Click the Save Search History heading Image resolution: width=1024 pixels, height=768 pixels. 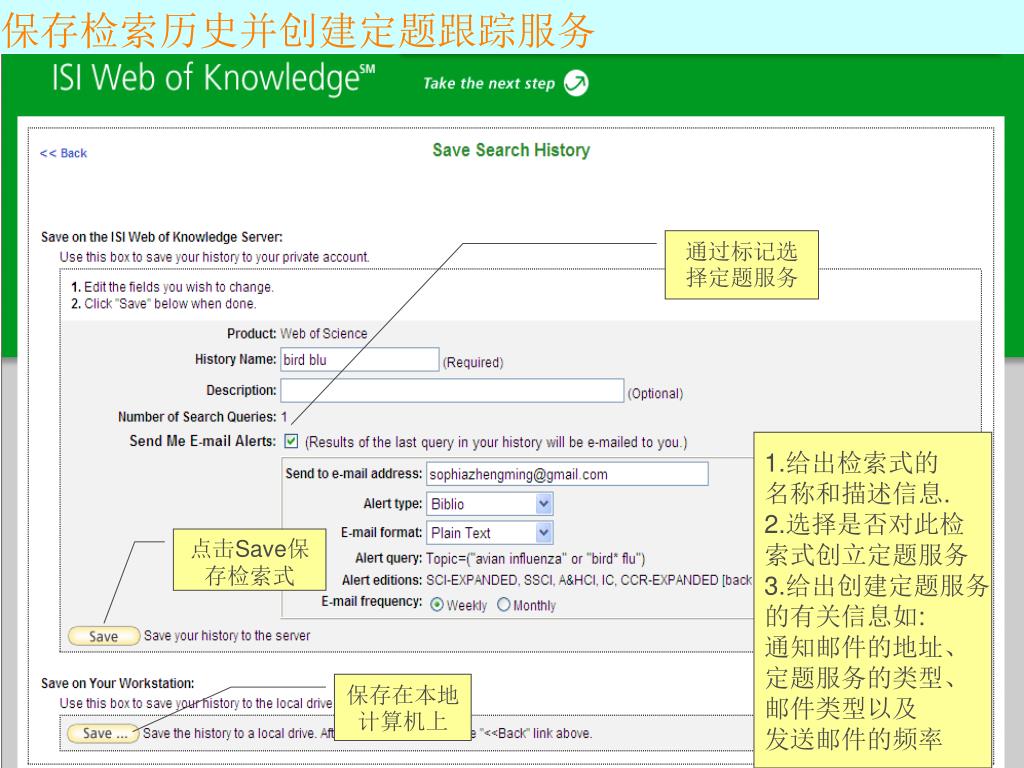pyautogui.click(x=511, y=150)
